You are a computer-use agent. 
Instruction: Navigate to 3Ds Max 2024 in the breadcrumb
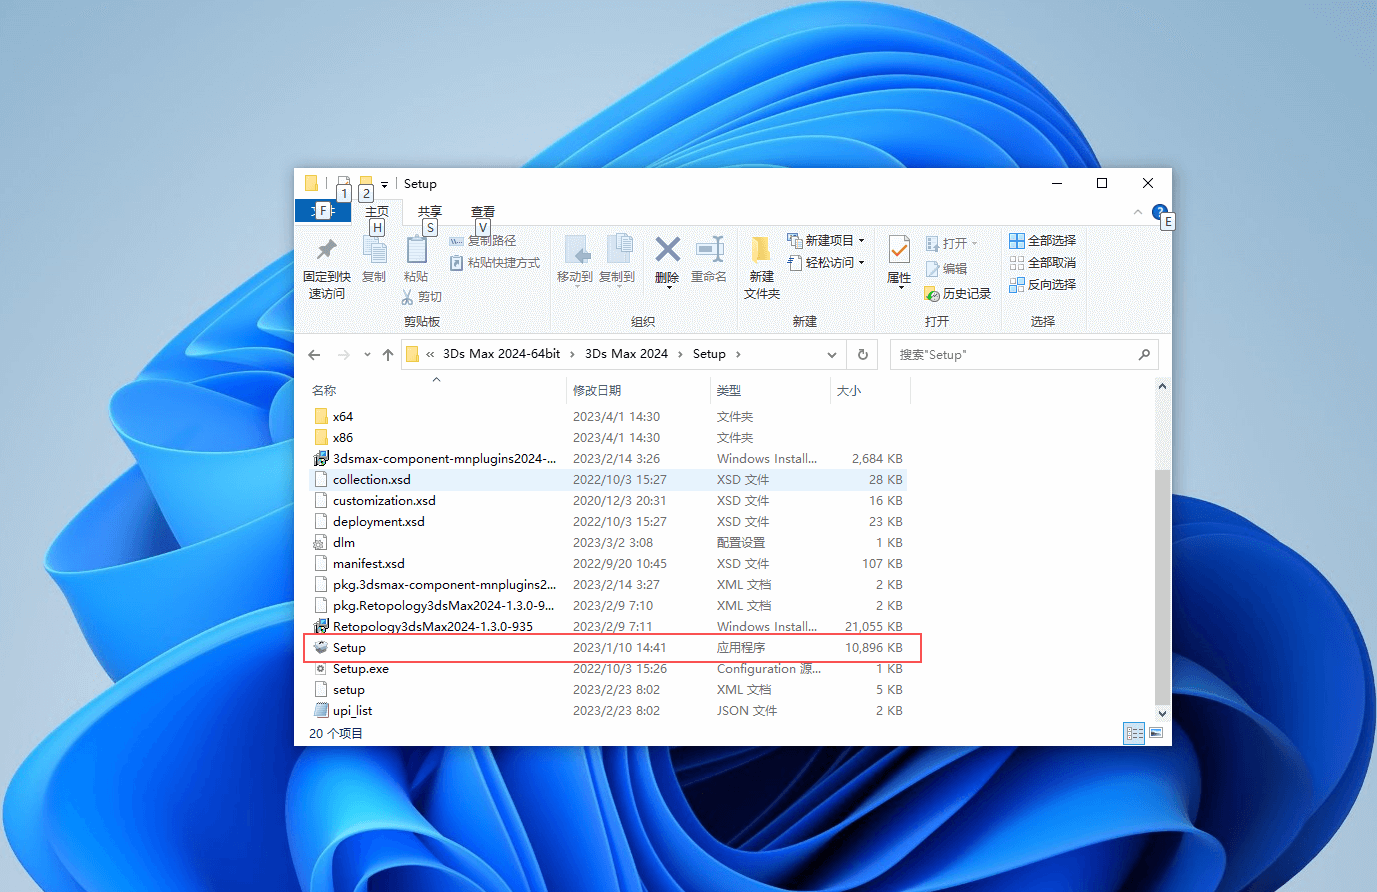(x=627, y=353)
